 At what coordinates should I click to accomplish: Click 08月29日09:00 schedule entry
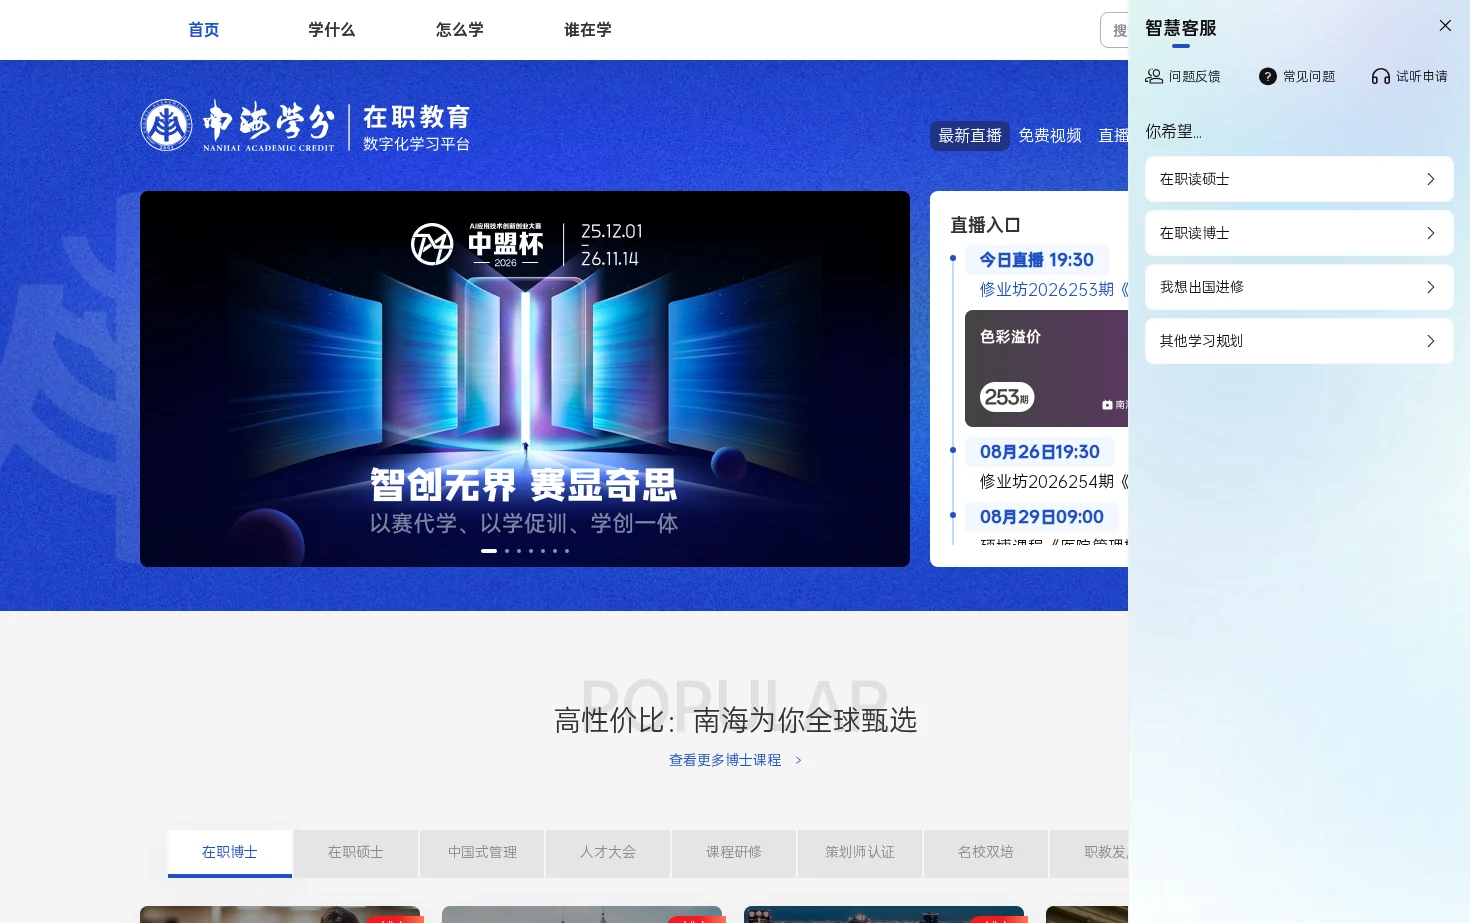[x=1042, y=517]
